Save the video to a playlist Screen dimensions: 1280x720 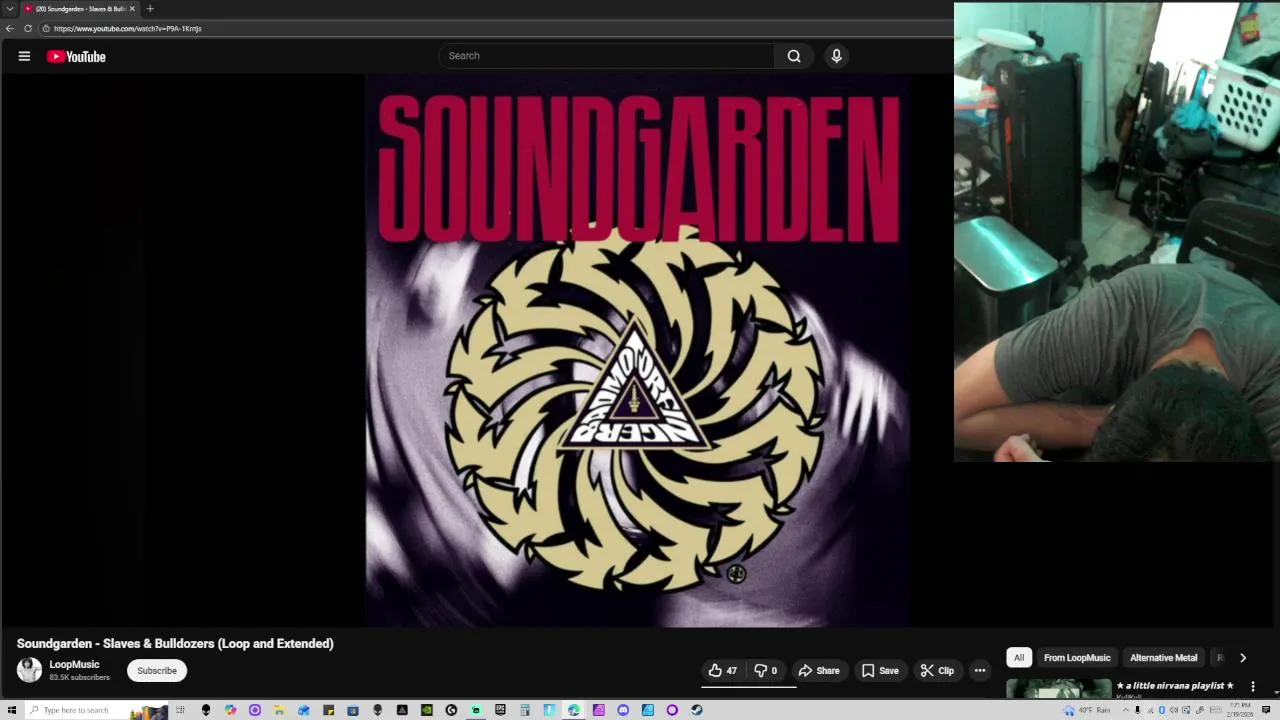click(x=880, y=670)
